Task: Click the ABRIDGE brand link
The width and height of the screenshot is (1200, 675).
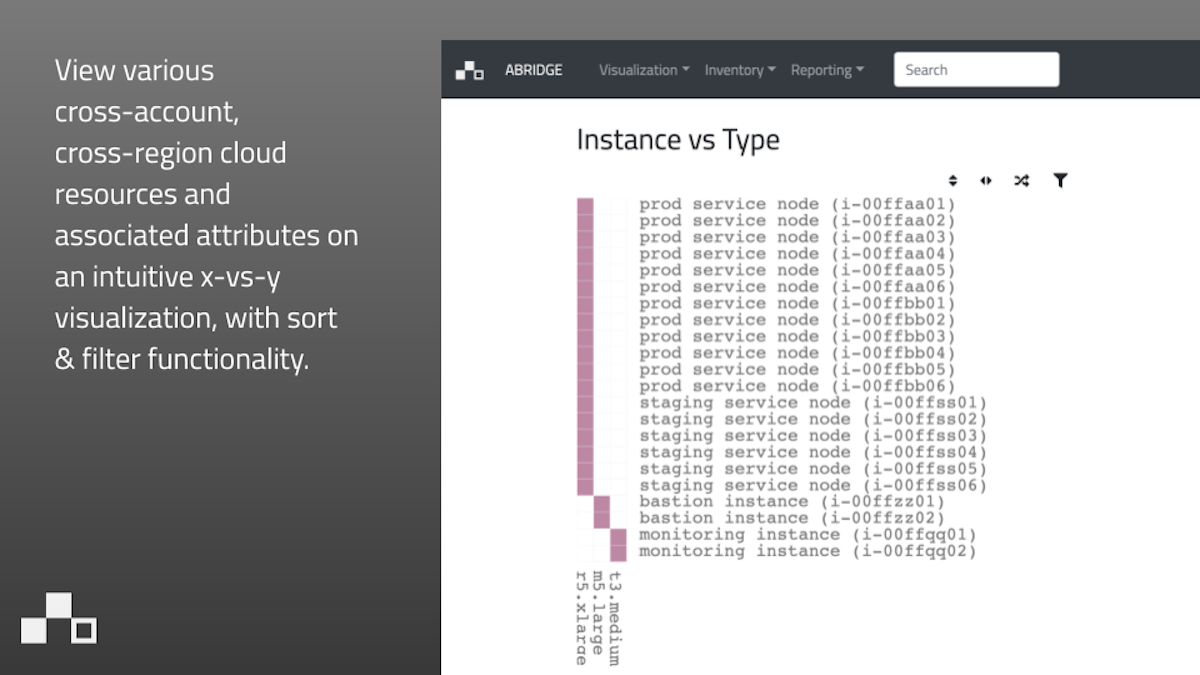Action: click(534, 70)
